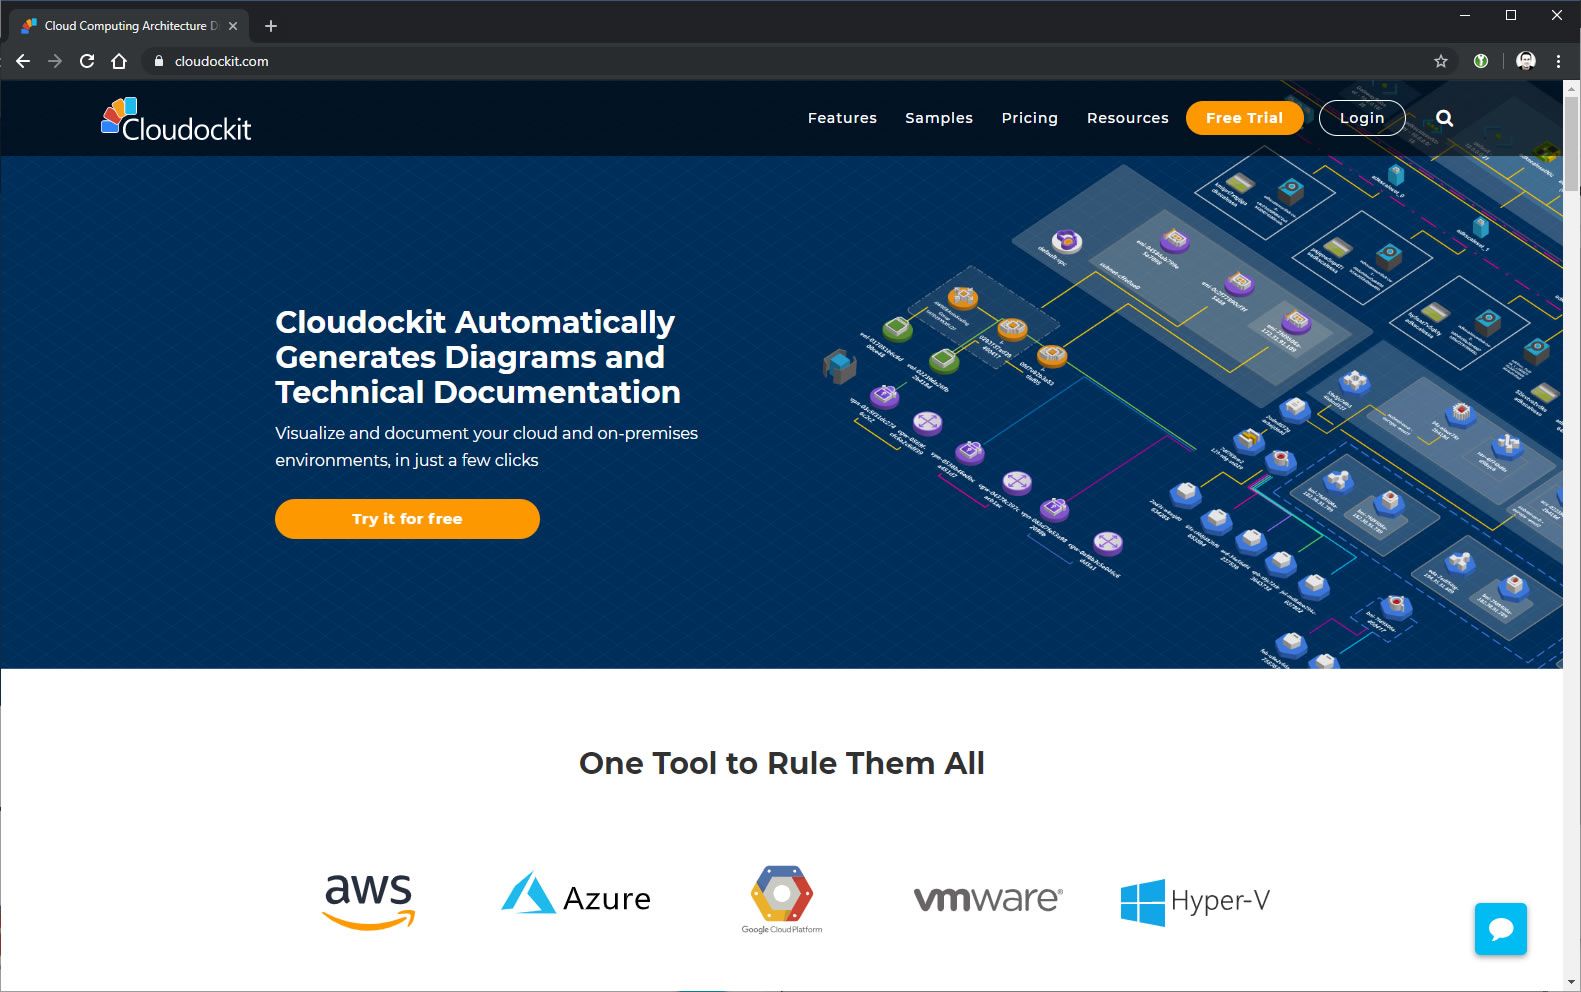Click the One Tool to Rule Them All heading

pos(782,763)
